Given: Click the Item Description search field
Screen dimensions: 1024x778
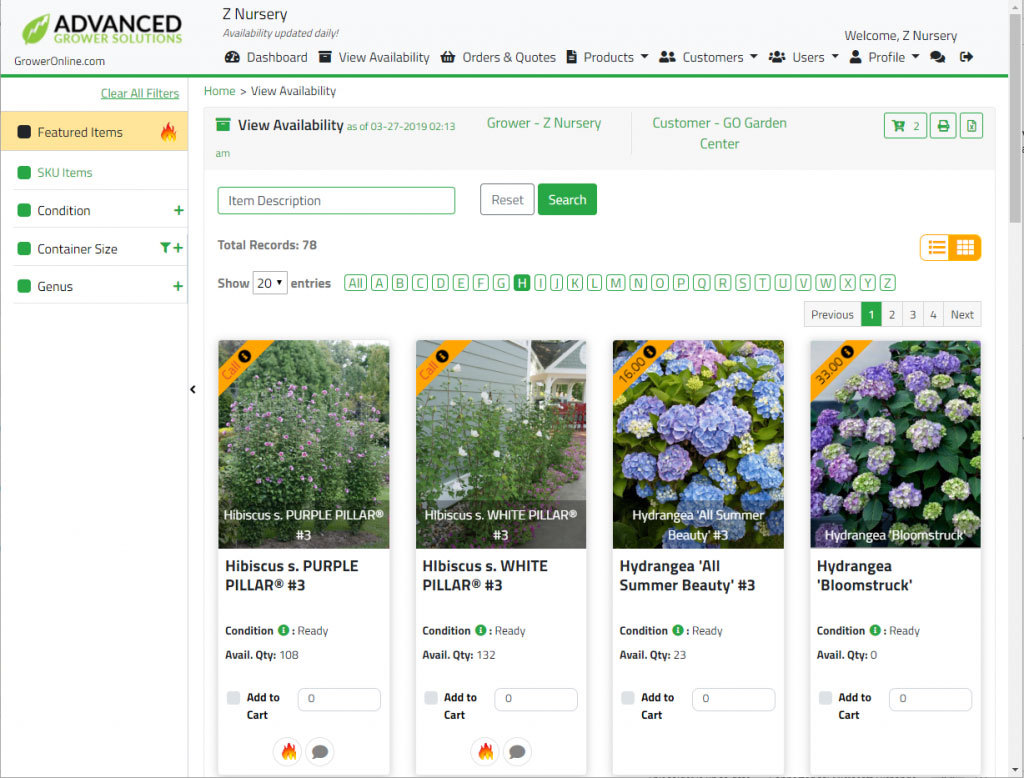Looking at the screenshot, I should [x=336, y=200].
